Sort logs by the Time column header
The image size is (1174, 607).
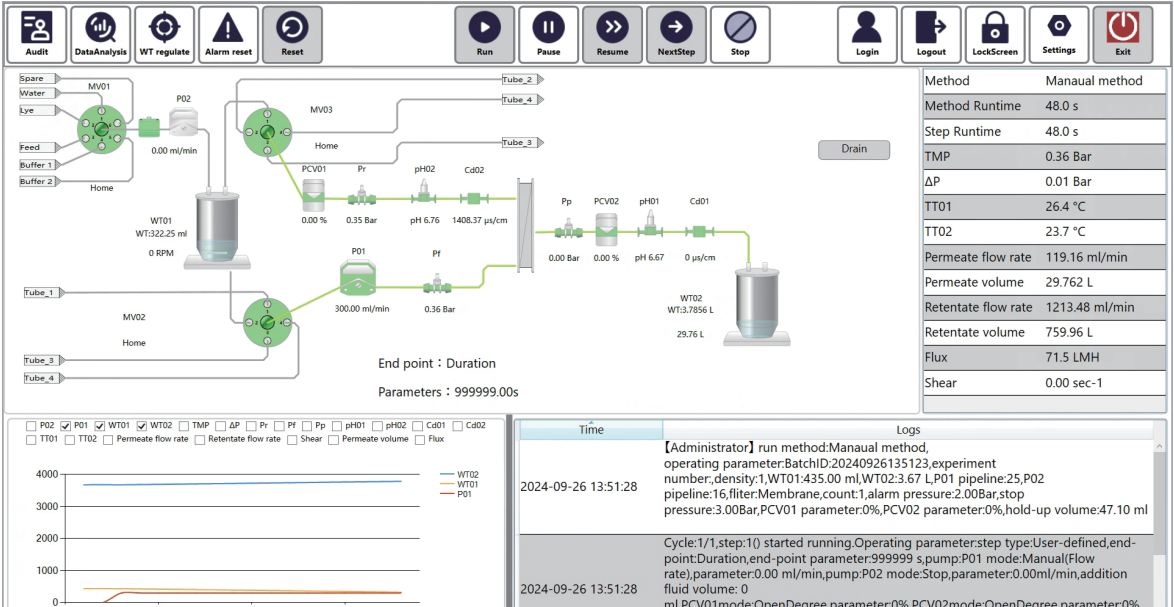591,430
